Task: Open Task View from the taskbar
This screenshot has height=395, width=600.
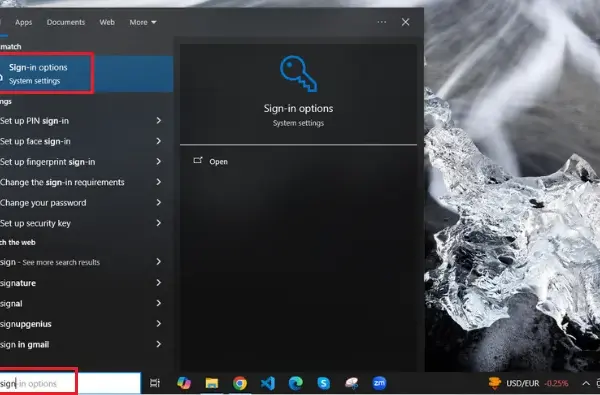Action: tap(155, 383)
